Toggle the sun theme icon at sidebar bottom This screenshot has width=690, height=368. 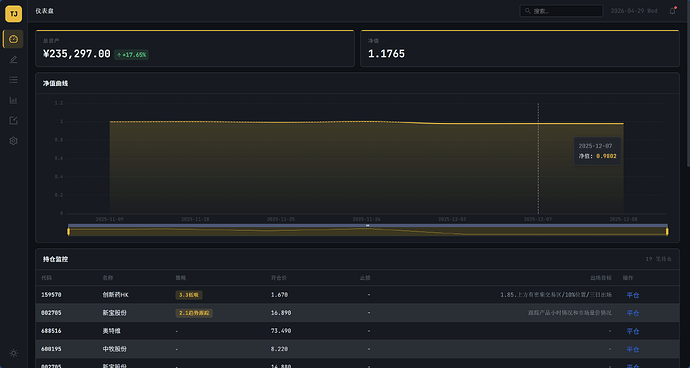pos(14,353)
